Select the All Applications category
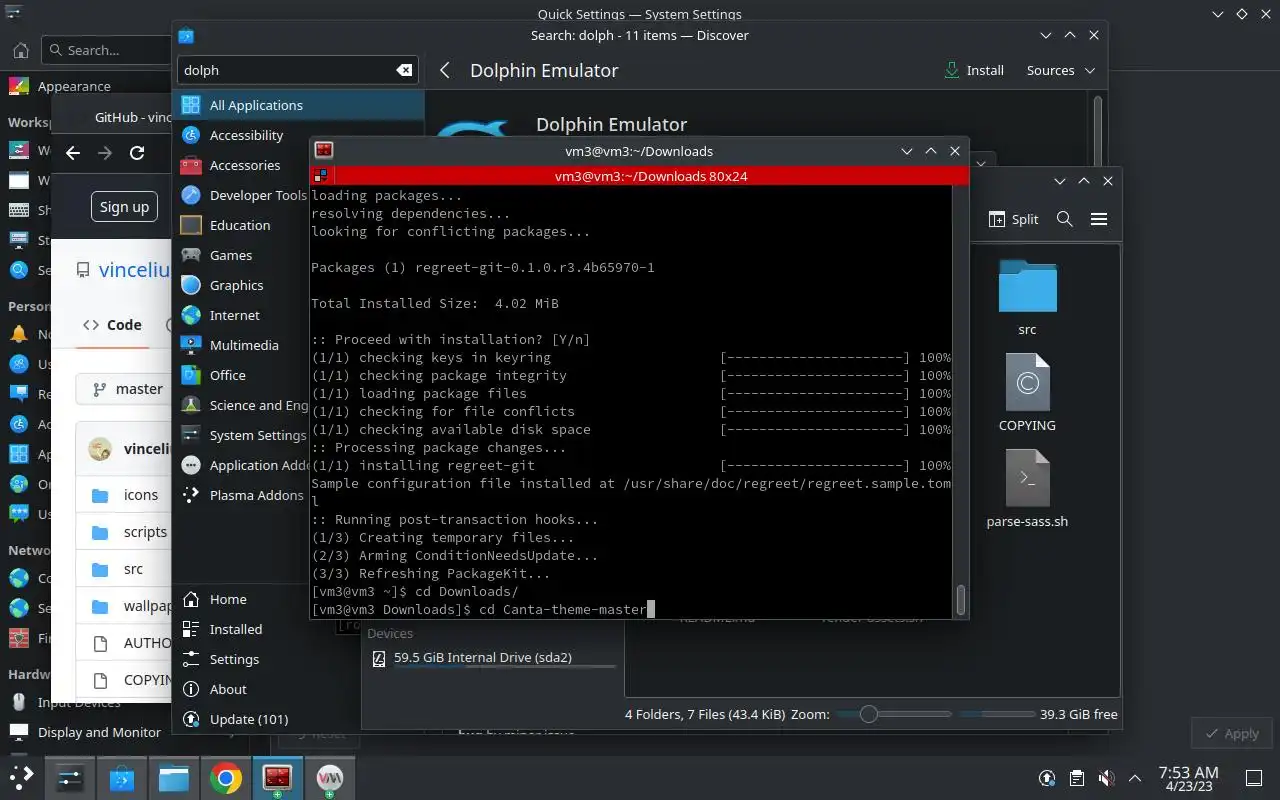This screenshot has height=800, width=1280. click(299, 105)
